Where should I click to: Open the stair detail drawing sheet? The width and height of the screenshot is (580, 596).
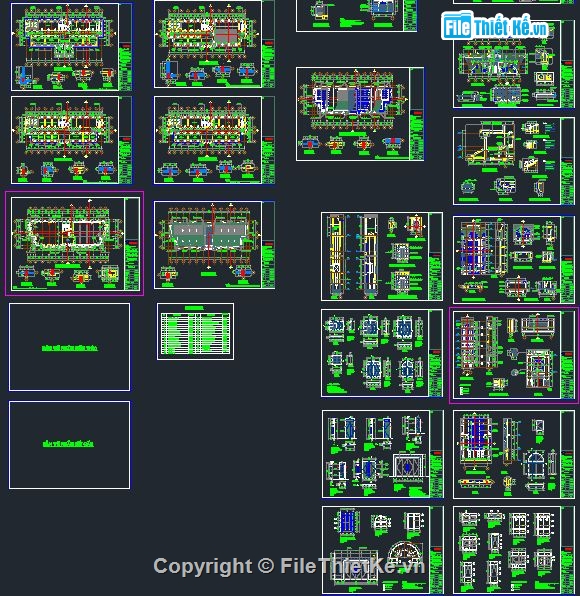[513, 161]
